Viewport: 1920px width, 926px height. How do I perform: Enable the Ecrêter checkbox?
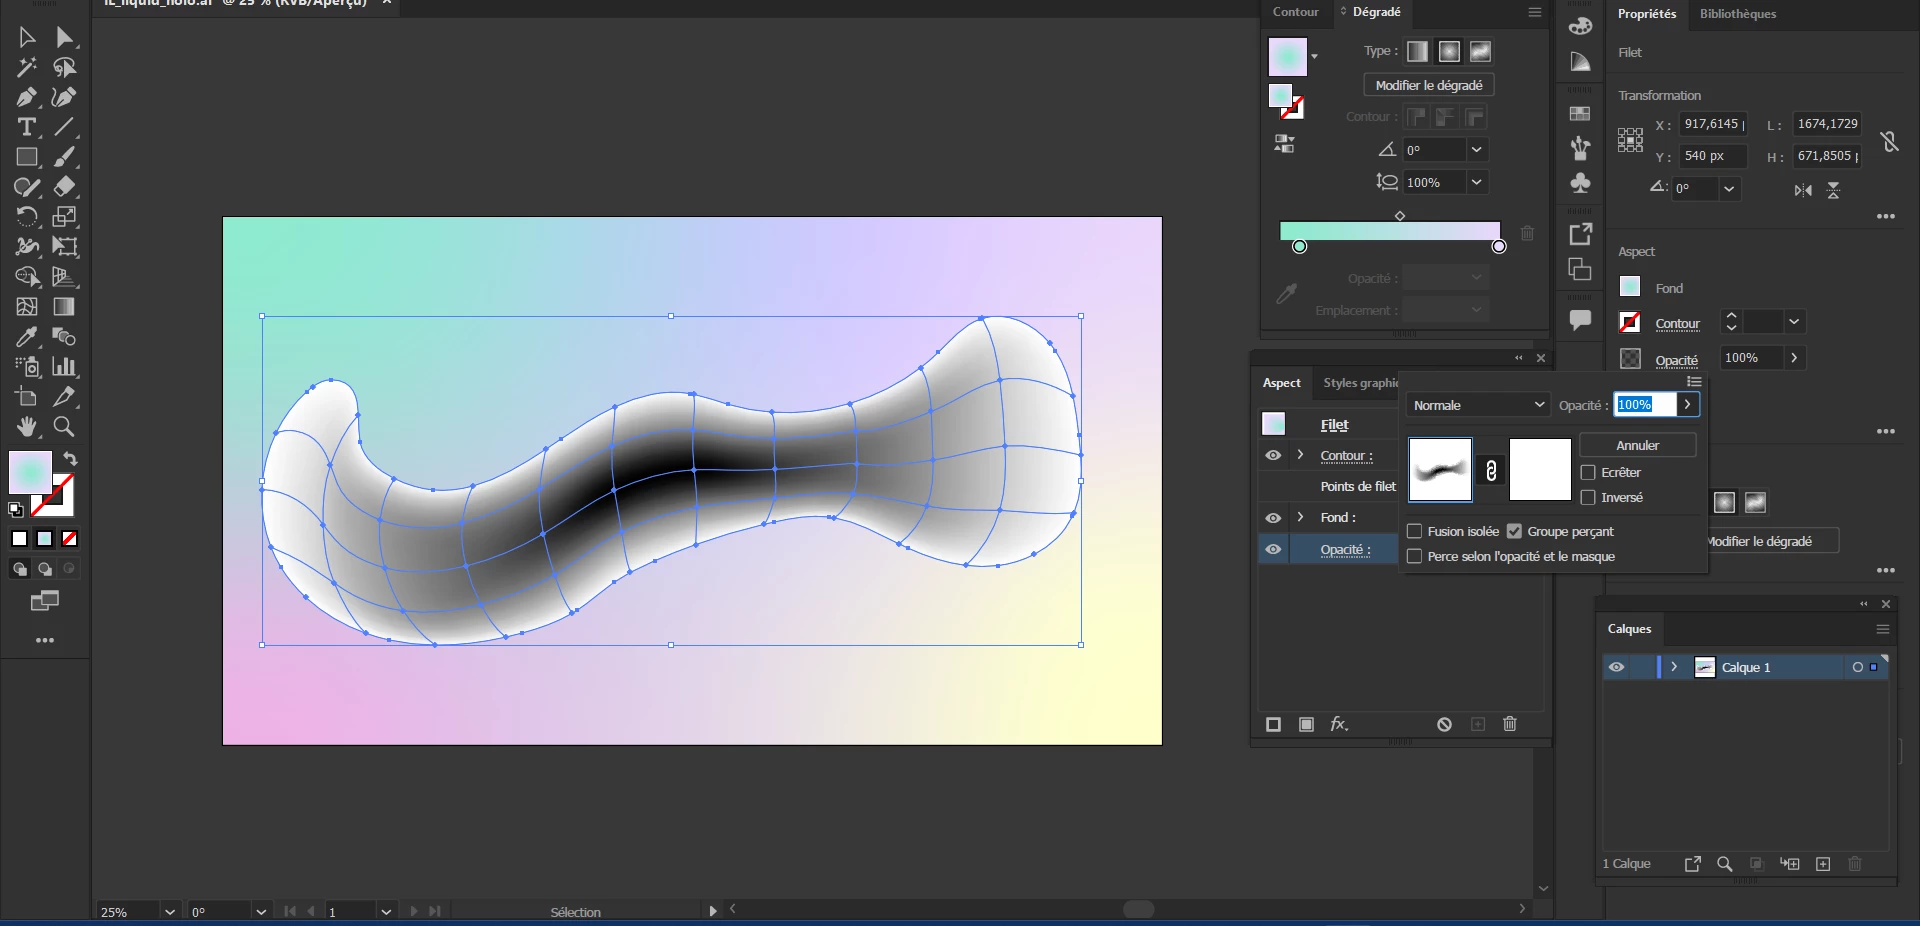1588,472
